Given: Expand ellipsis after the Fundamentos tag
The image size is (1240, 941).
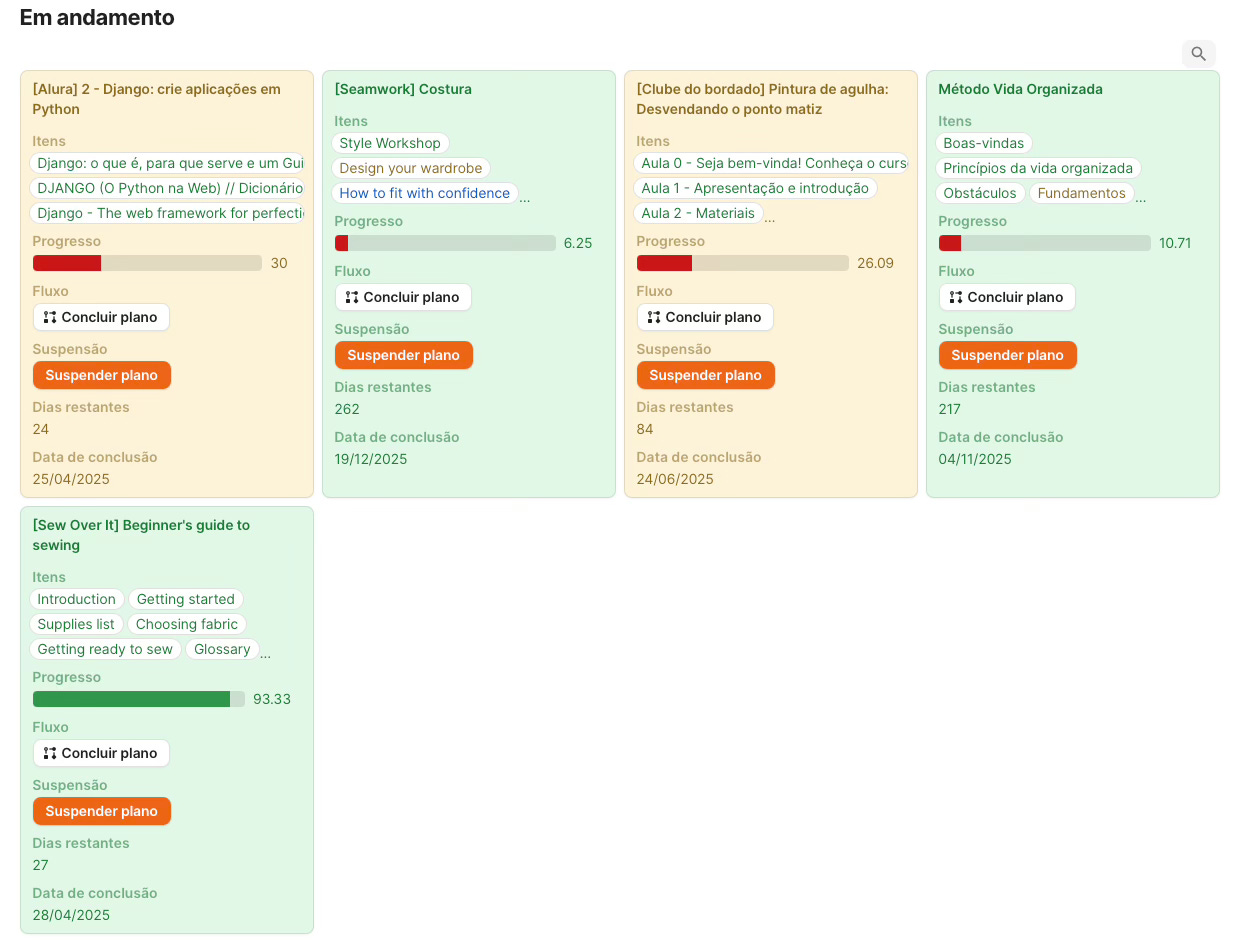Looking at the screenshot, I should pos(1141,198).
